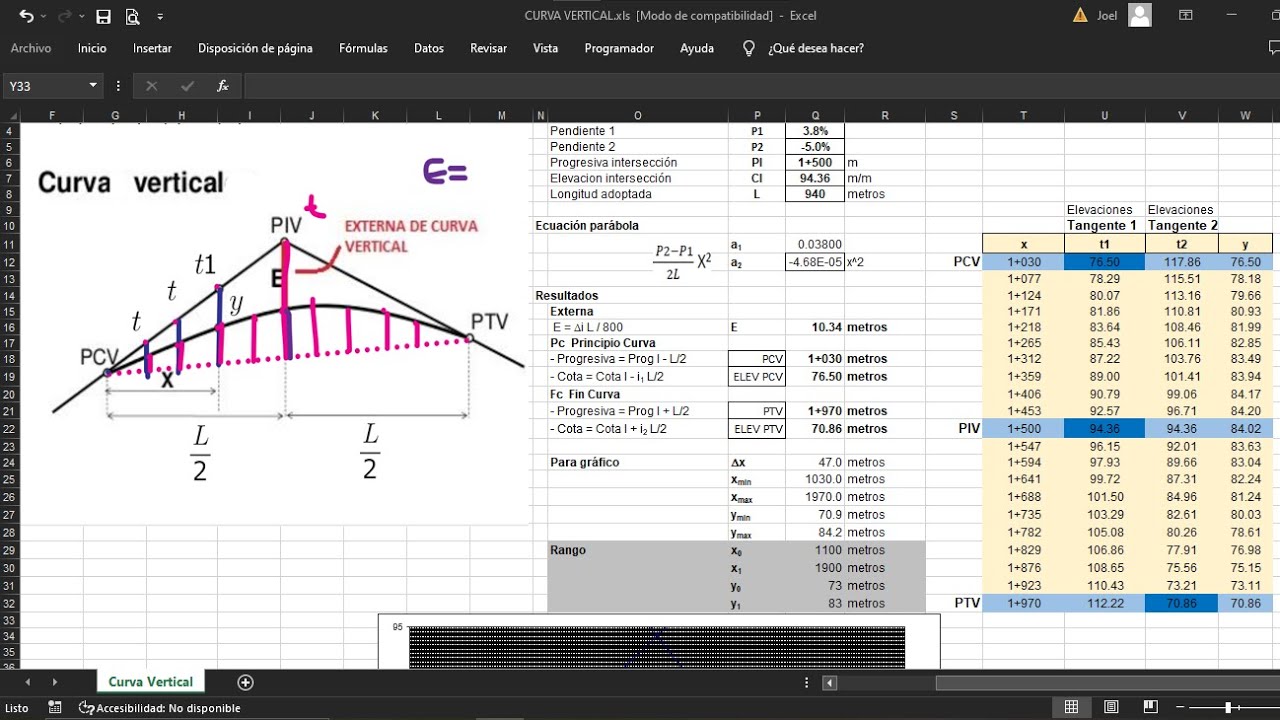This screenshot has width=1280, height=720.
Task: Open the undo history dropdown arrow
Action: [44, 16]
